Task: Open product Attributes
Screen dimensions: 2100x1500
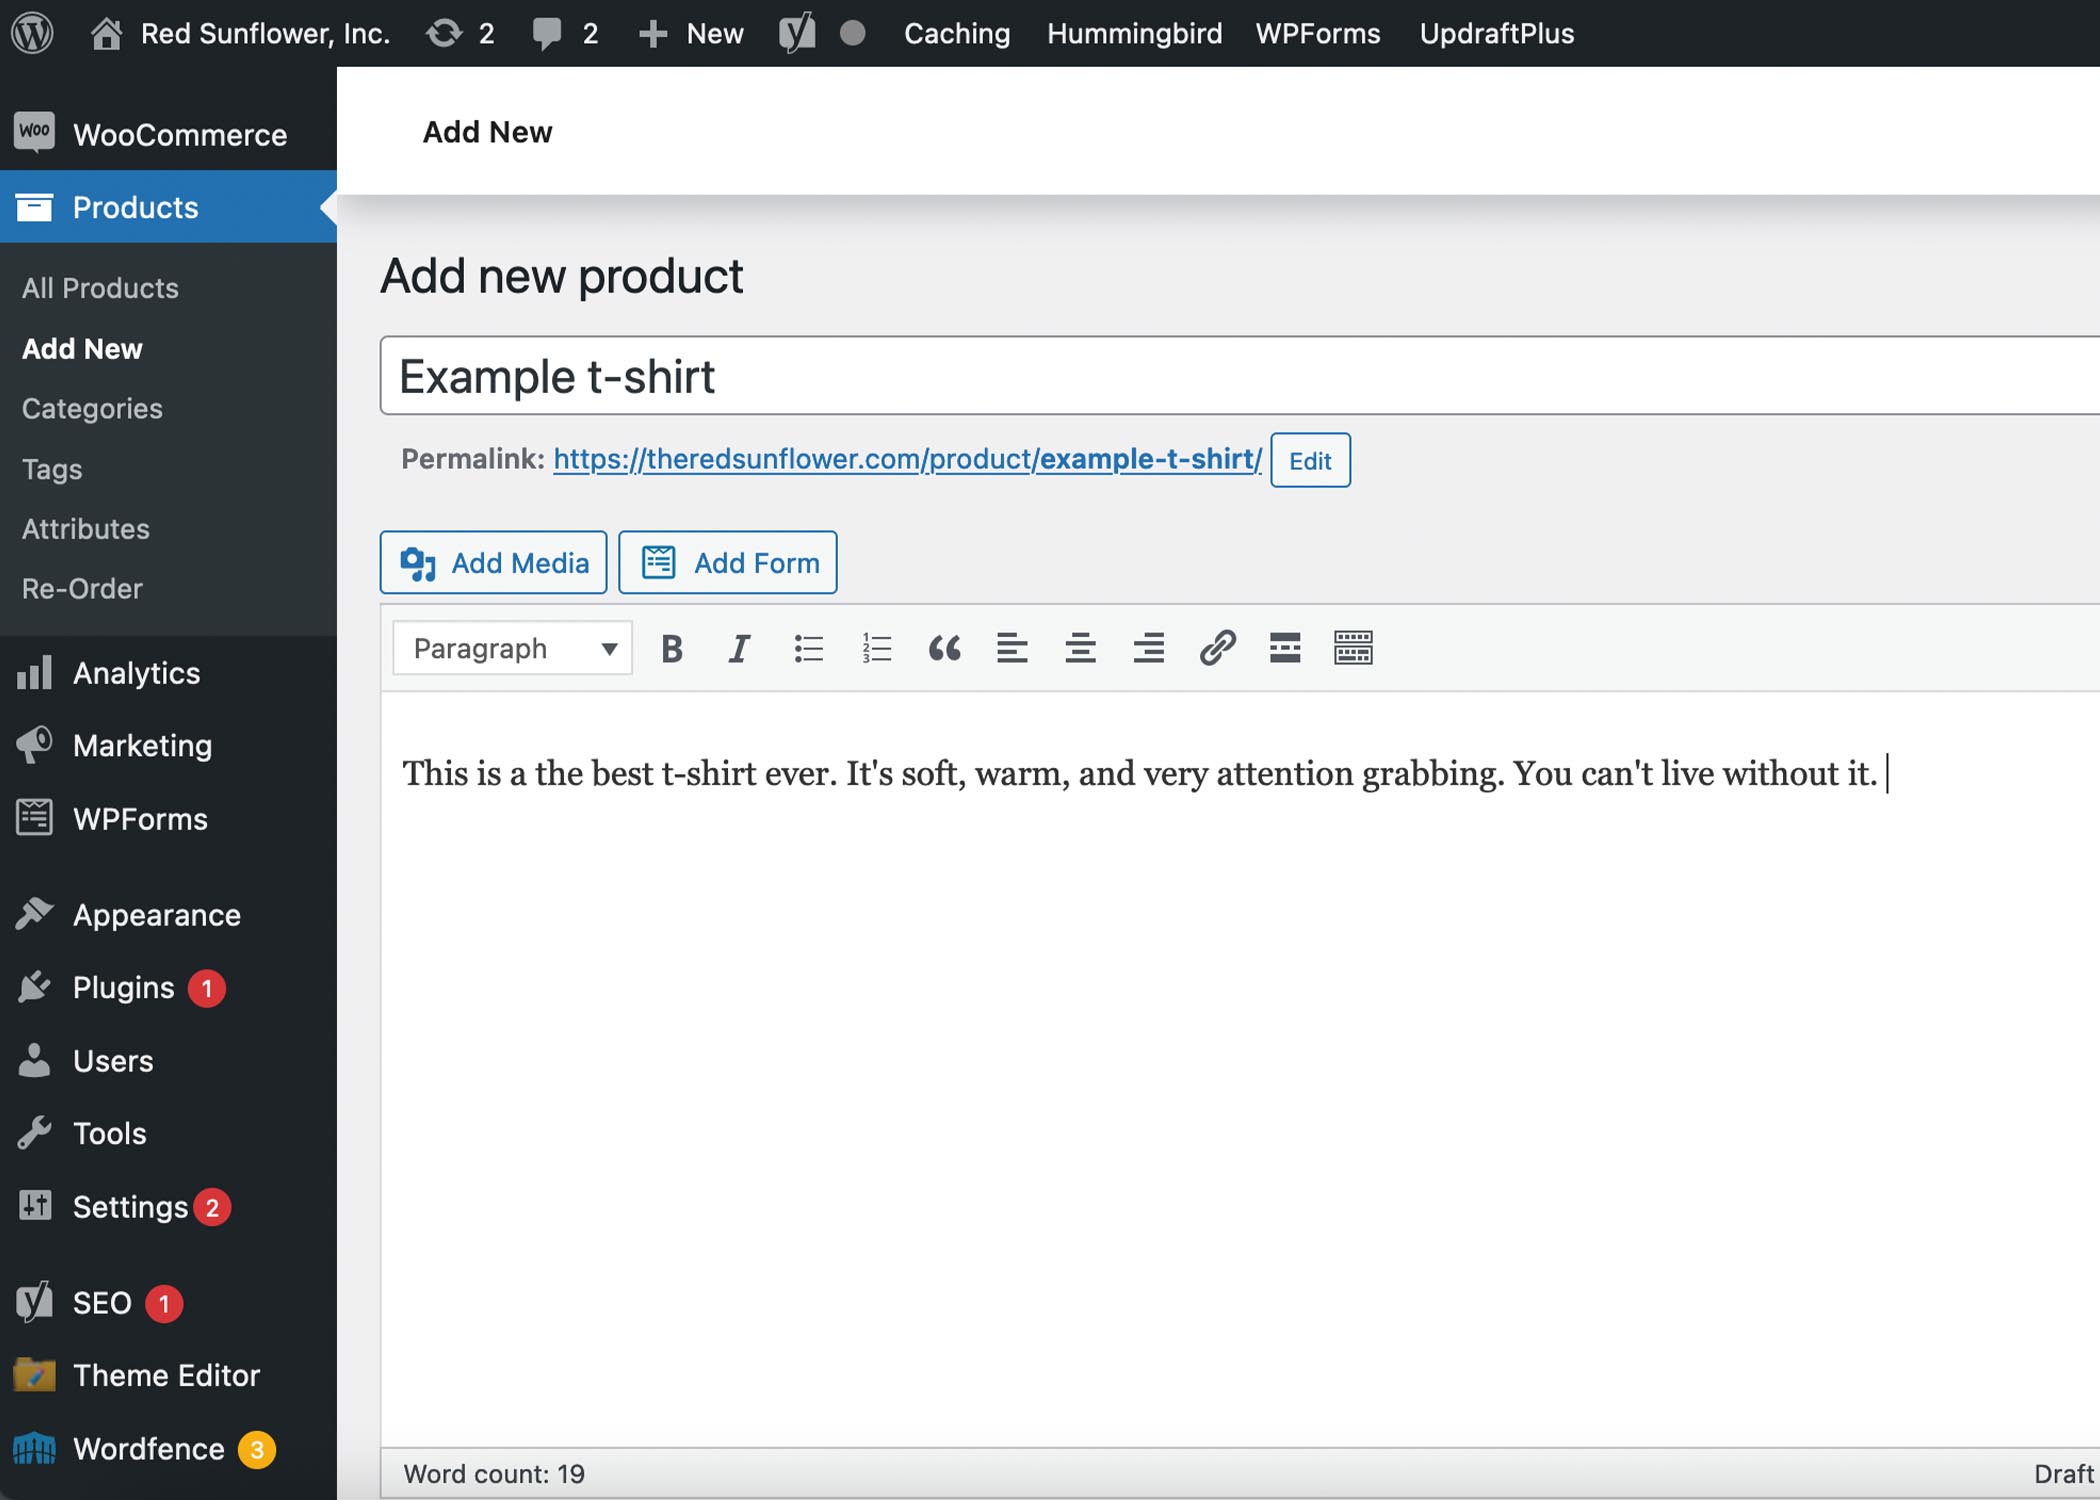Action: tap(86, 528)
